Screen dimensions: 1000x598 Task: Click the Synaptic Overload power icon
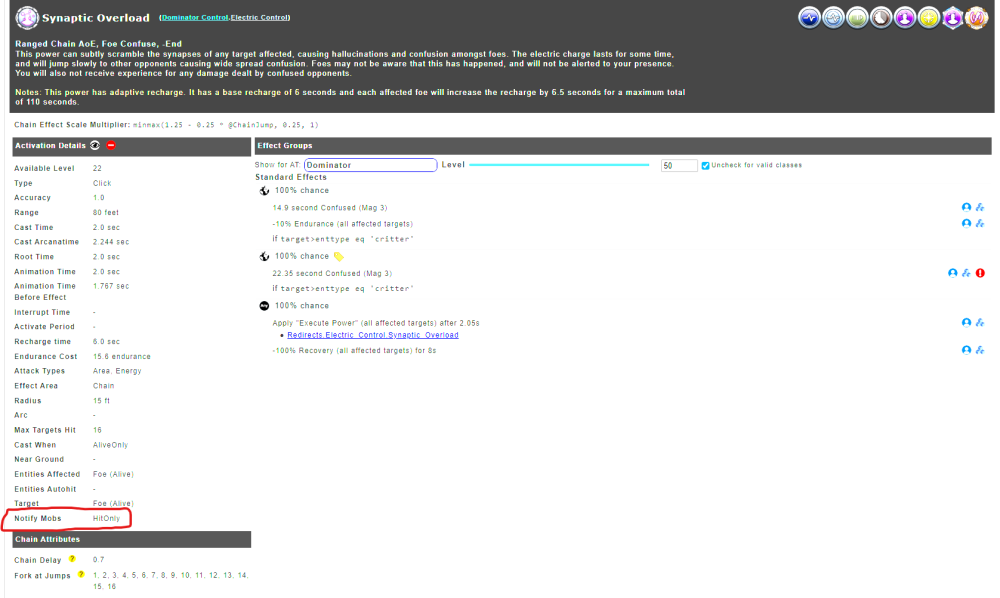(28, 17)
